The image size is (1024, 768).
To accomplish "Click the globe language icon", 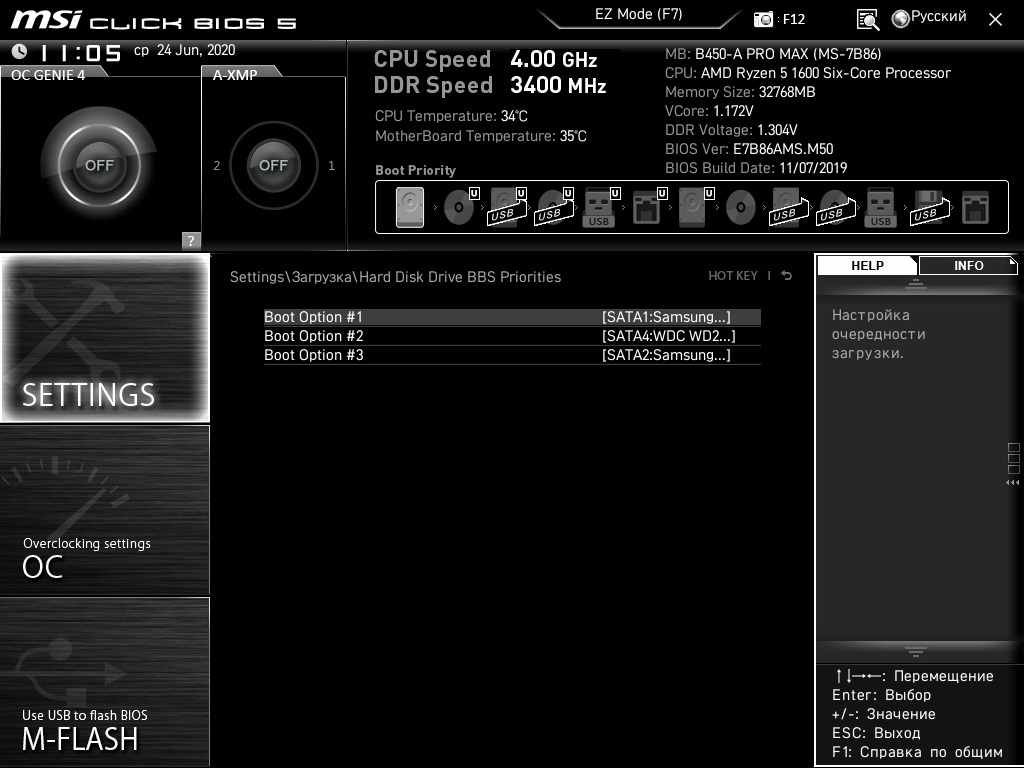I will [901, 19].
